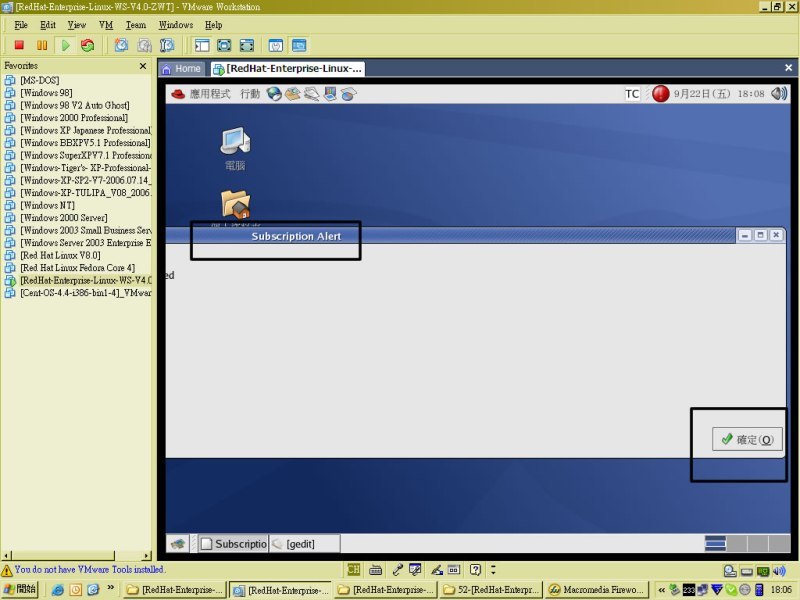Viewport: 800px width, 600px height.
Task: Open the 應用程式 (Applications) GNOME menu
Action: click(210, 94)
